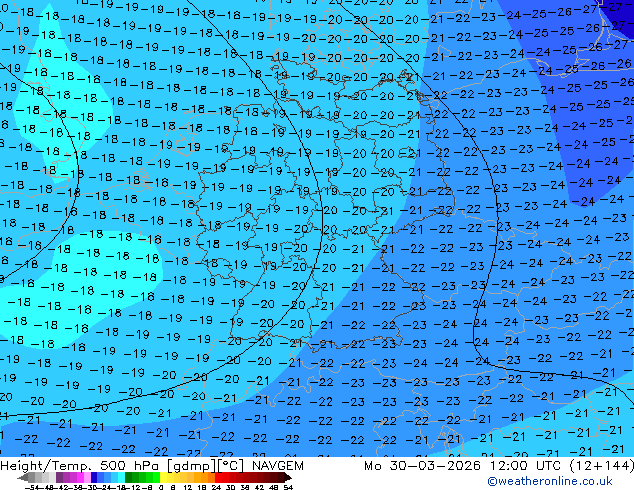Click the '0' label under the scale

click(x=161, y=488)
